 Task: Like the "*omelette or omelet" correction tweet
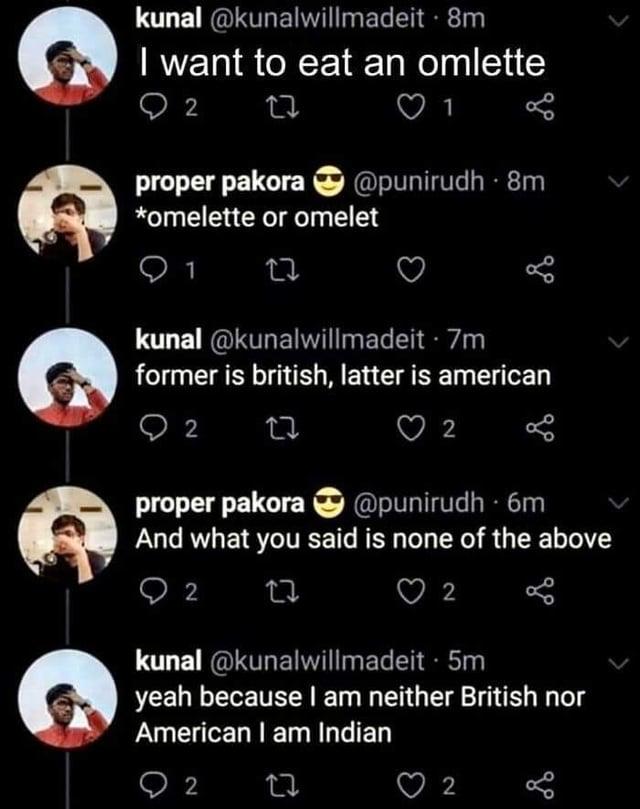coord(410,269)
